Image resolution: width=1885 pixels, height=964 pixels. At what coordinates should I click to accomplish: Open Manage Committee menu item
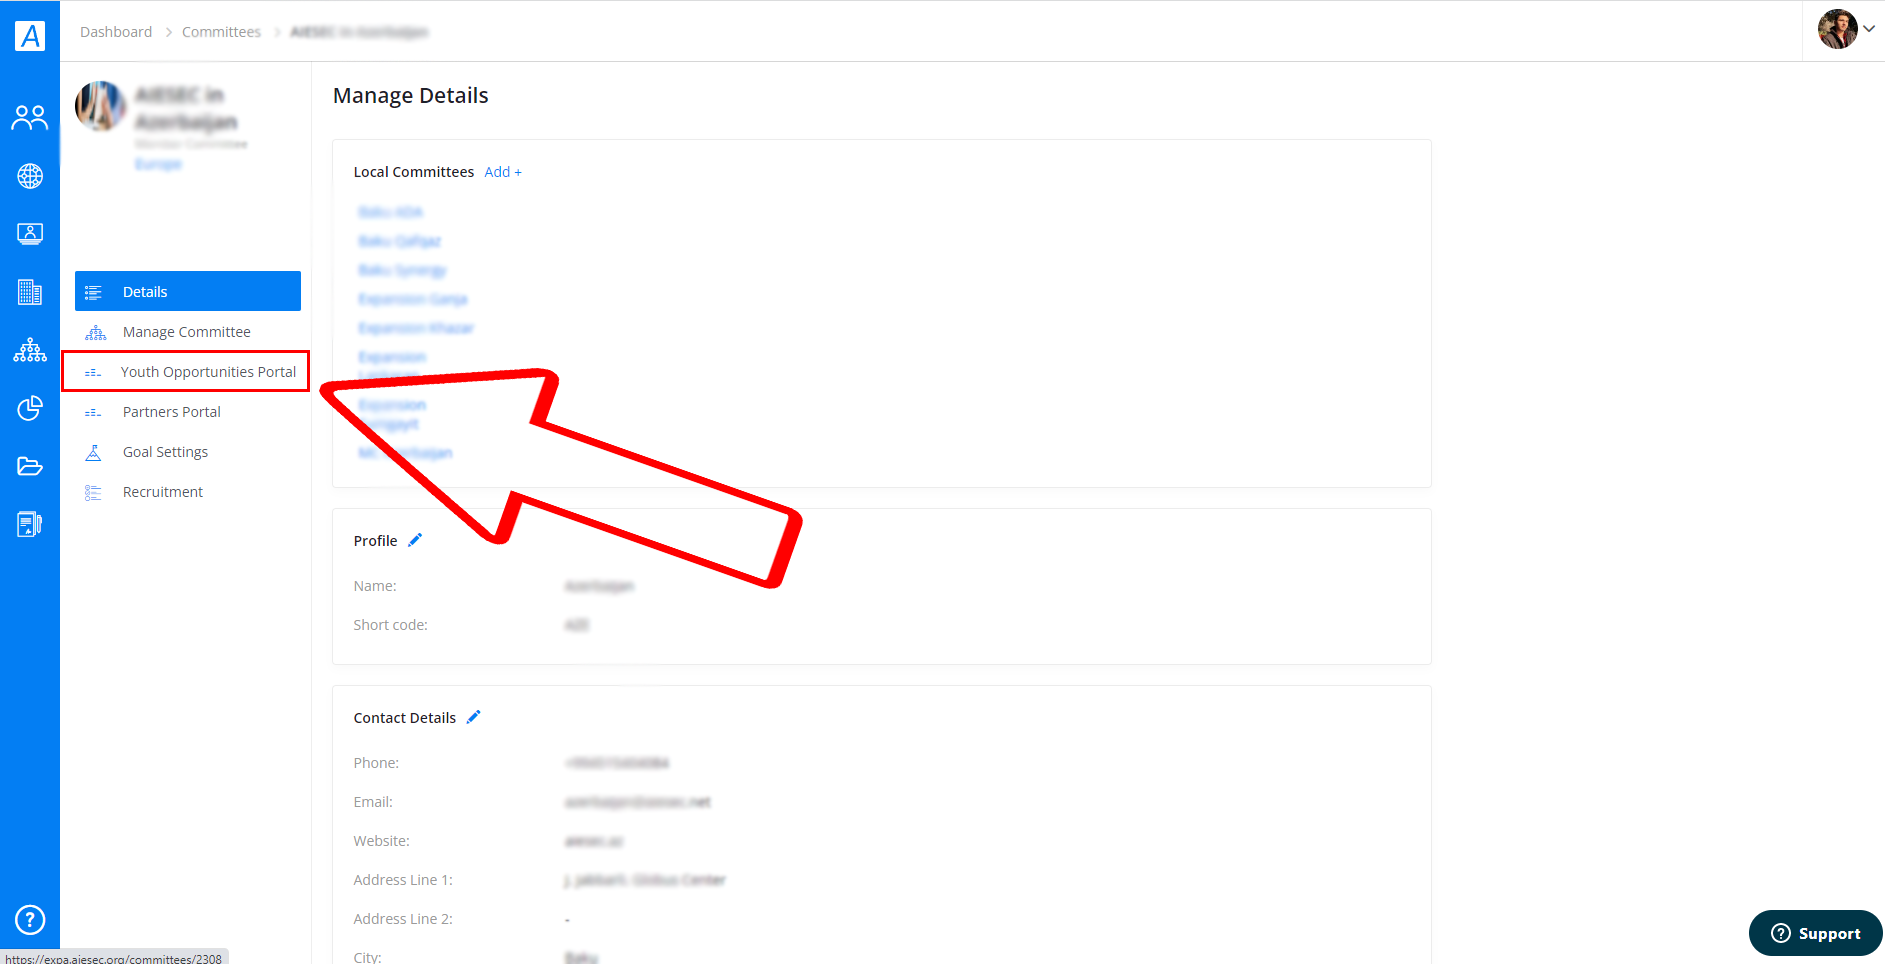[x=188, y=332]
